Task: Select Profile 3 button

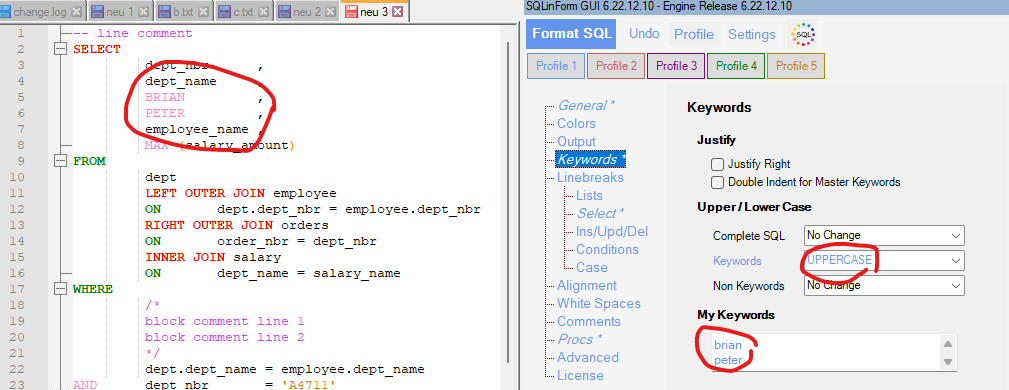Action: point(676,66)
